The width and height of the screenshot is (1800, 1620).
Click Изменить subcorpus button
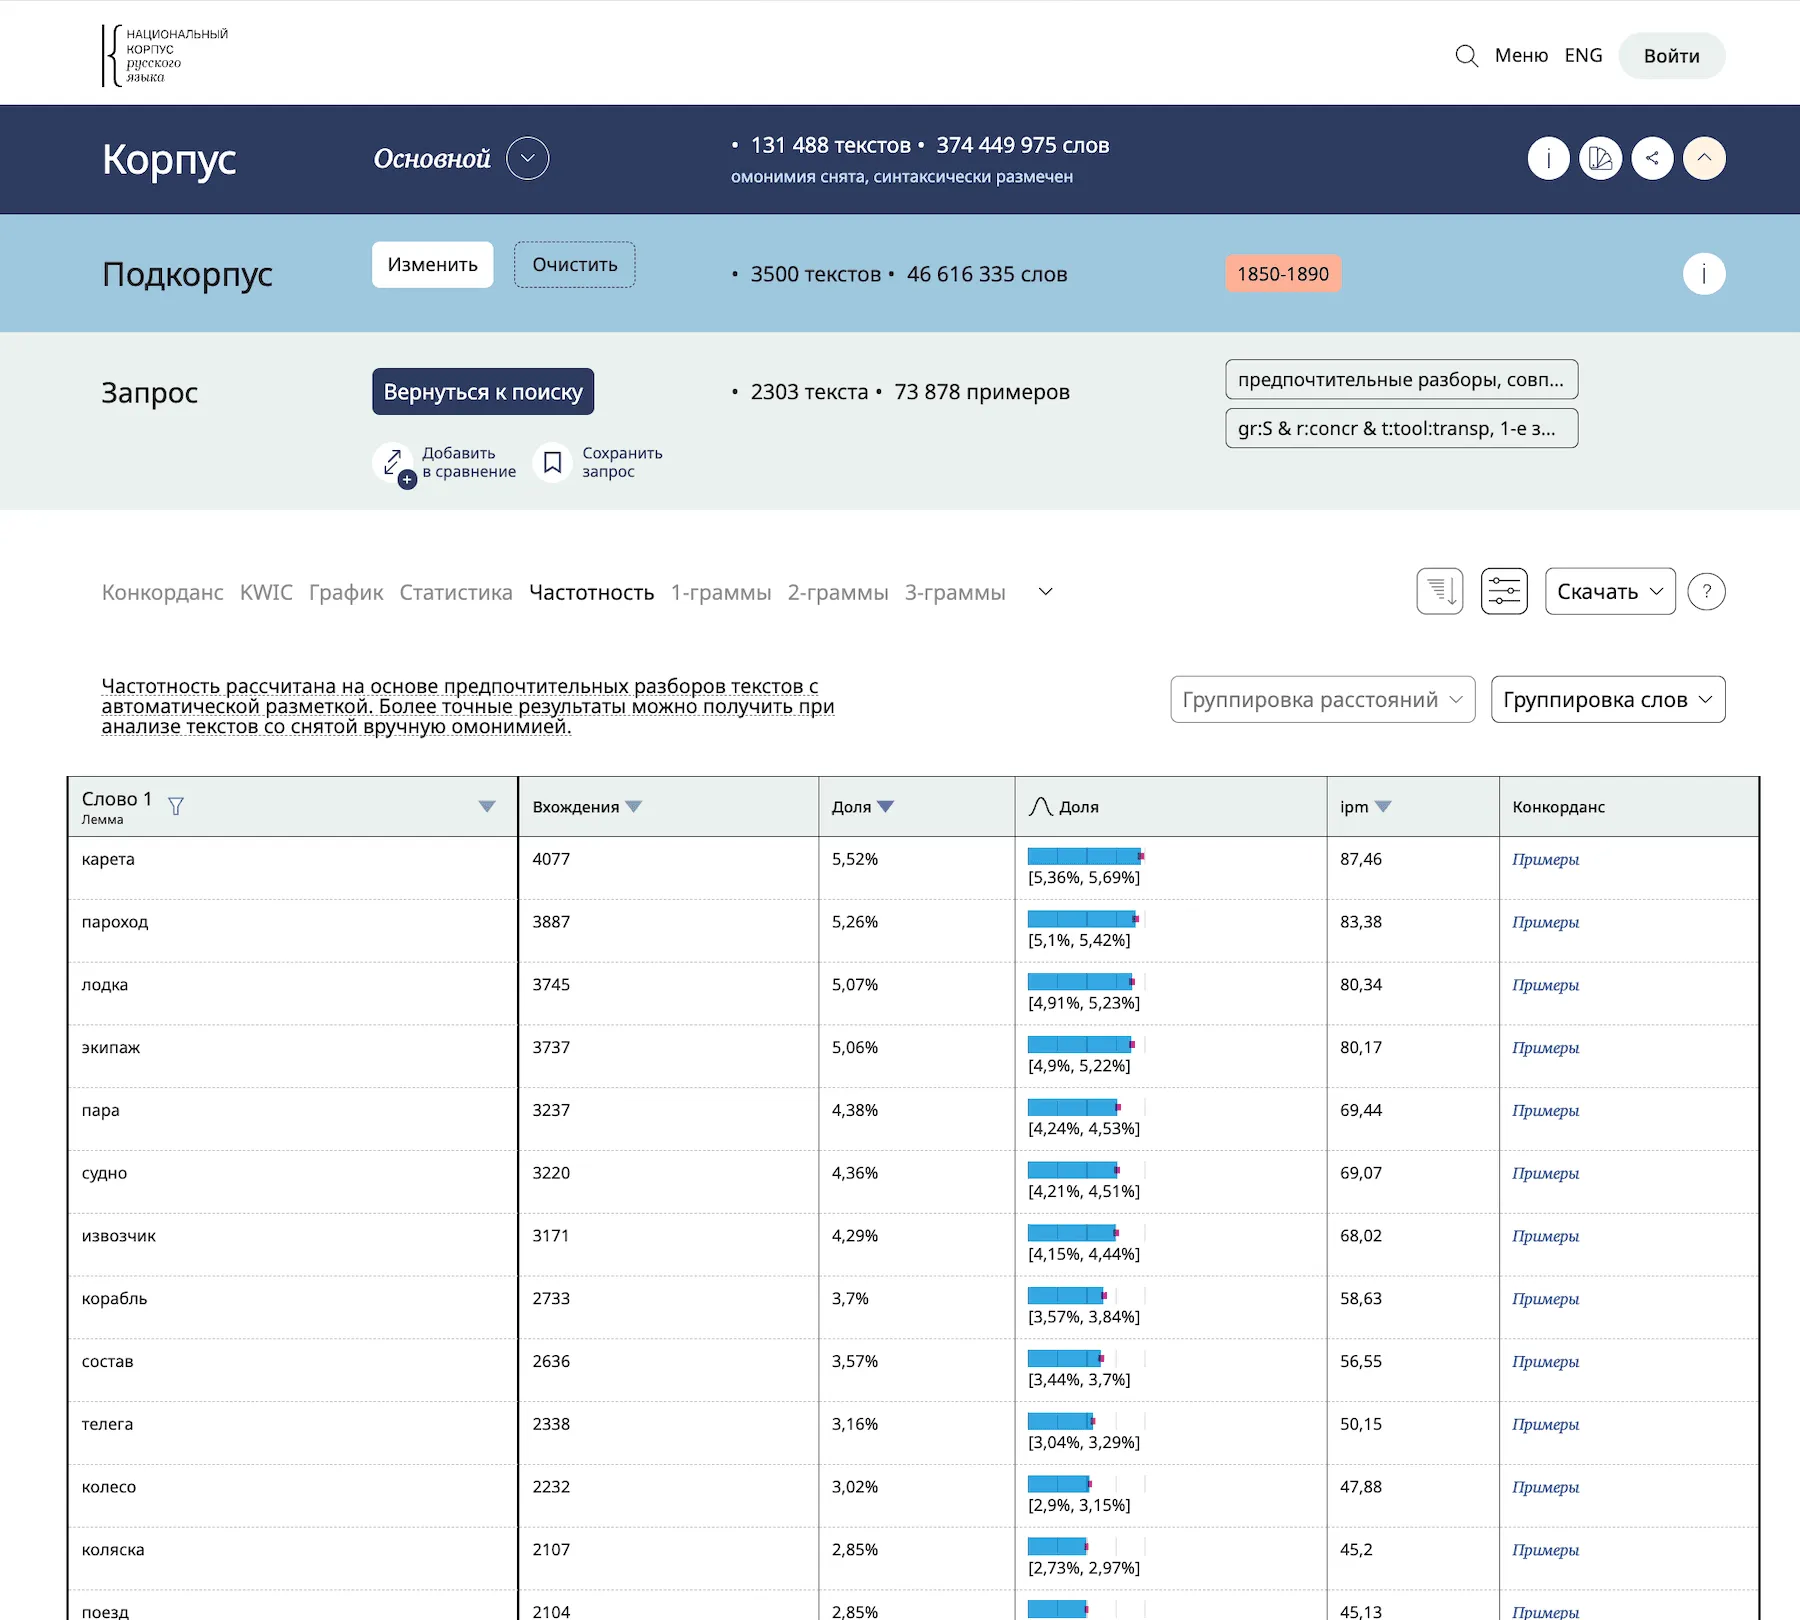pos(433,265)
